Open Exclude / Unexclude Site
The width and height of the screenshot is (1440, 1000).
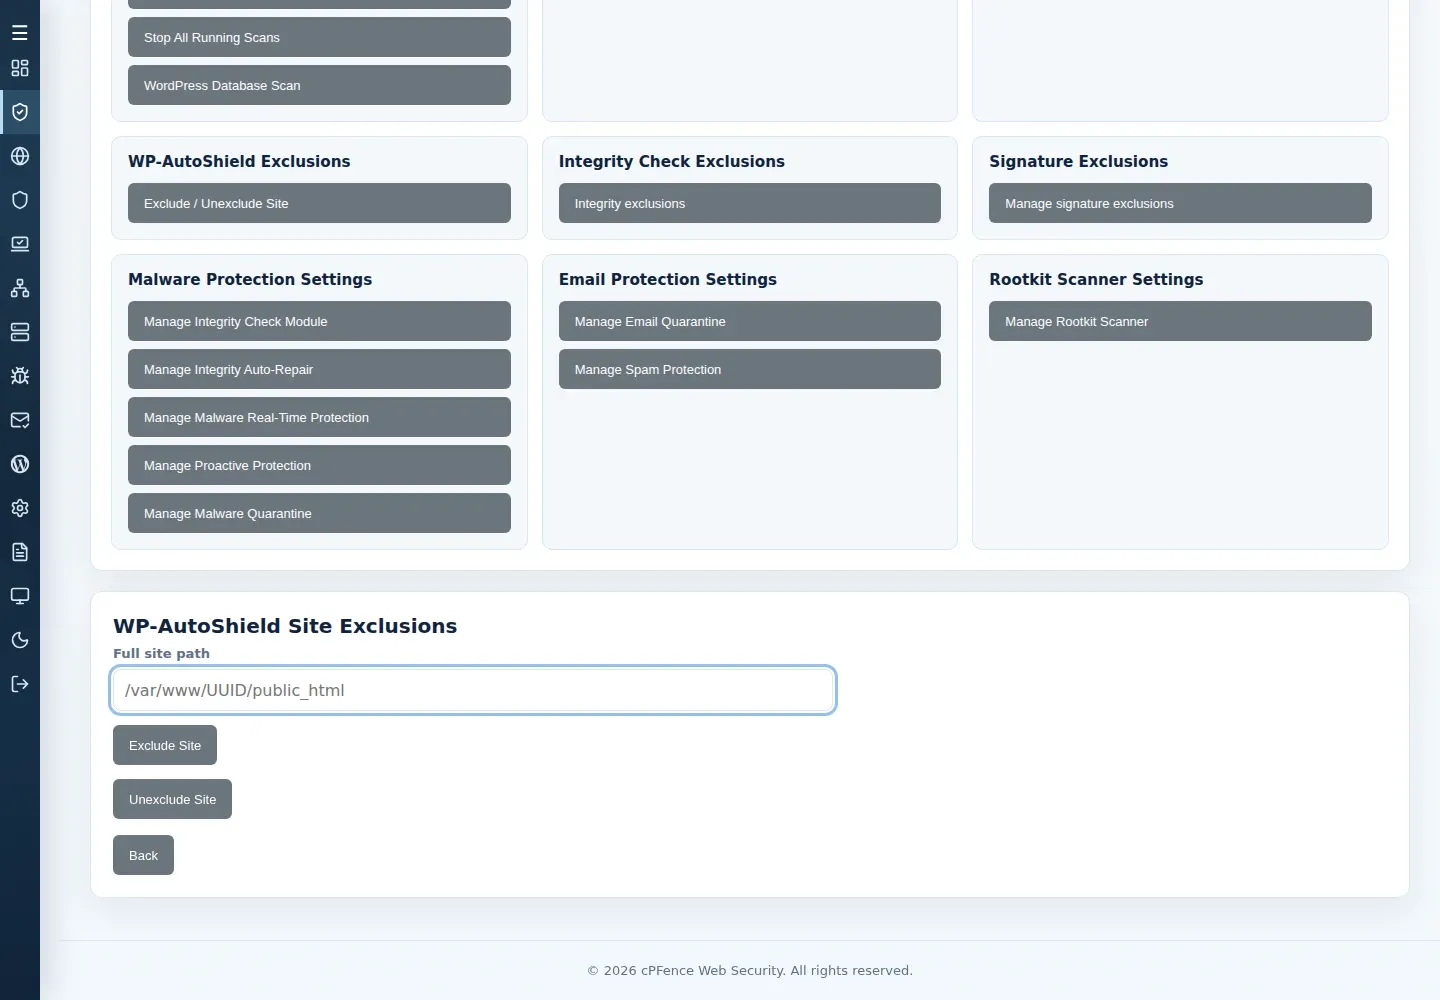[319, 203]
